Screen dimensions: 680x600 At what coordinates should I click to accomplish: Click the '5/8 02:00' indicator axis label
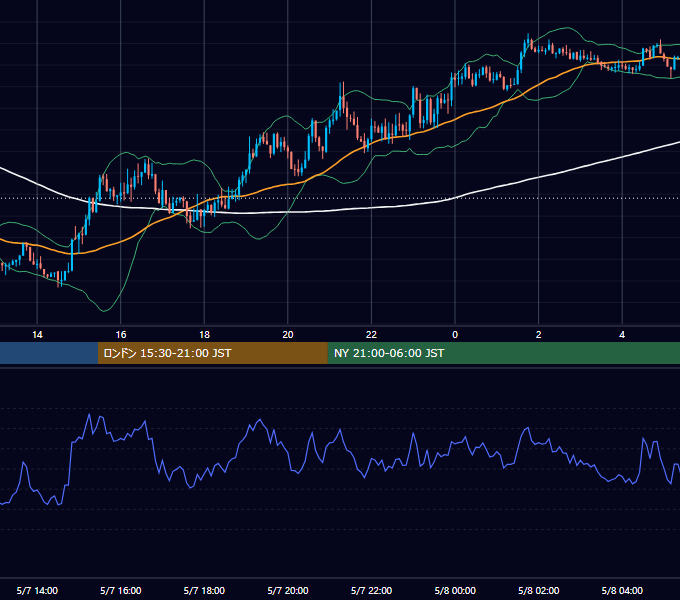click(x=539, y=590)
